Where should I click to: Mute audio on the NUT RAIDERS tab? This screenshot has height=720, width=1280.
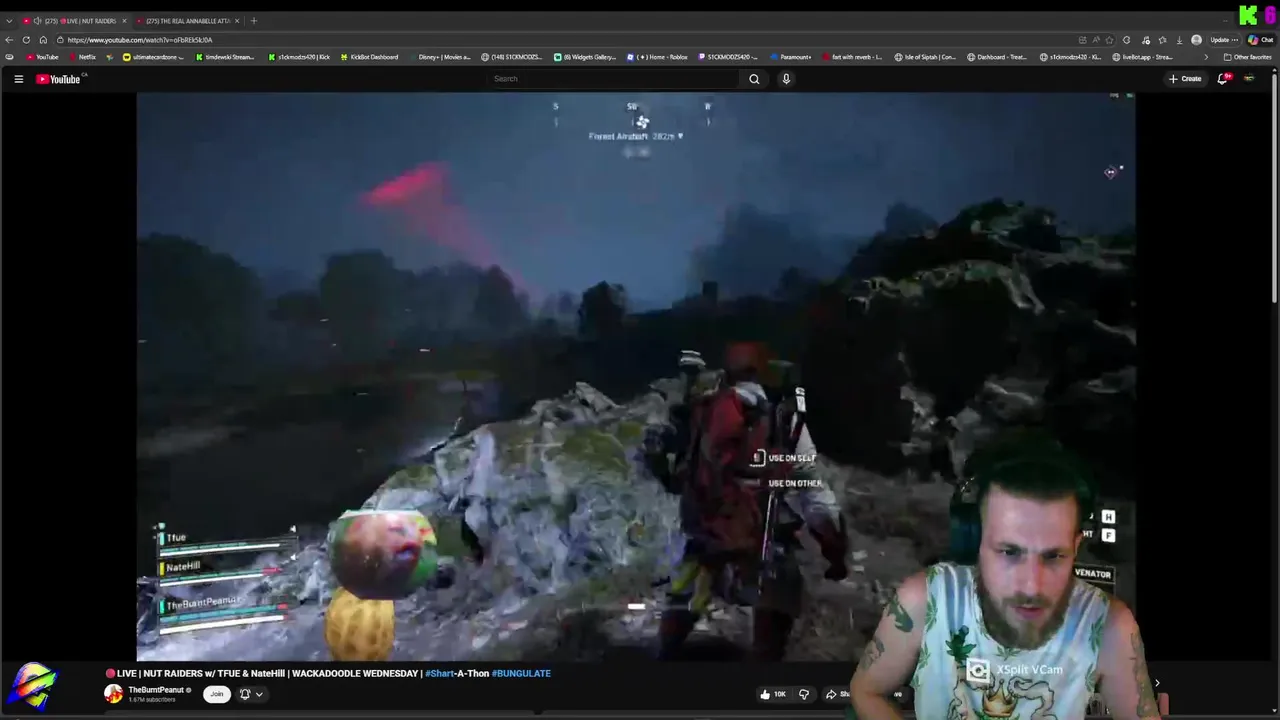[x=37, y=21]
